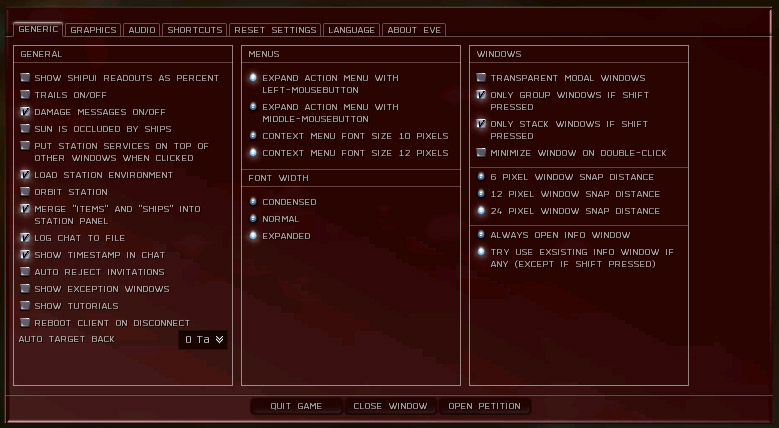Image resolution: width=779 pixels, height=428 pixels.
Task: Check Minimize window on double-click
Action: point(481,152)
